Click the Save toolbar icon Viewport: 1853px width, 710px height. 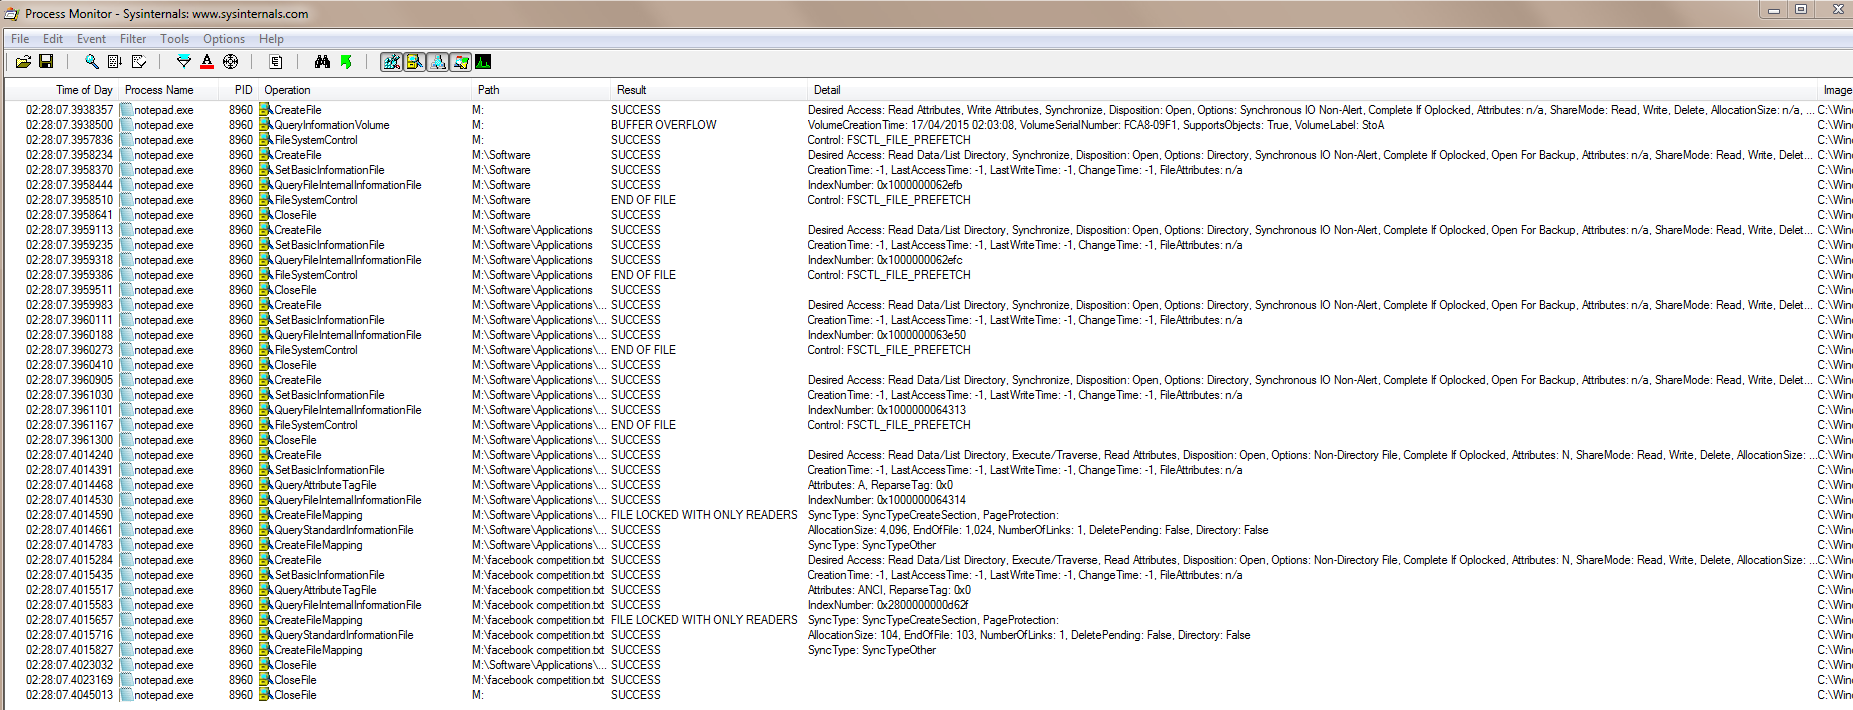coord(46,62)
